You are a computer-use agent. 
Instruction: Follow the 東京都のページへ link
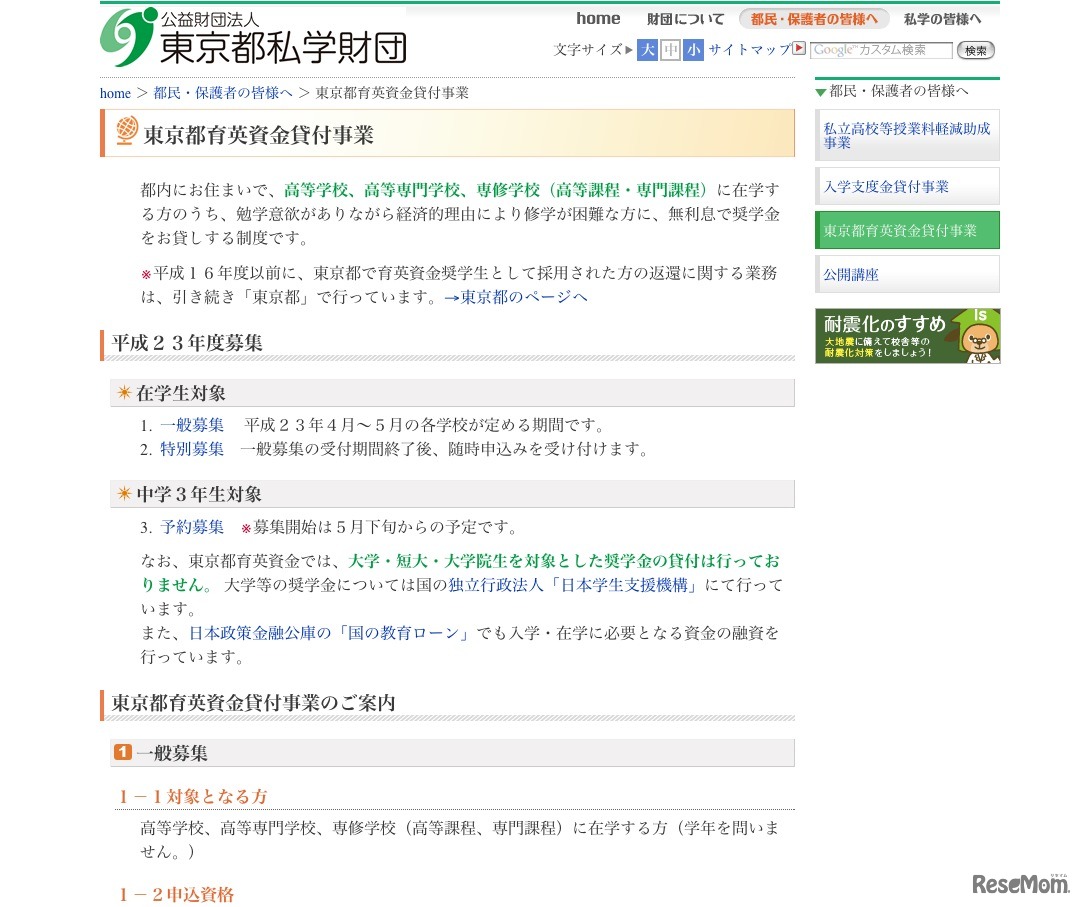tap(524, 297)
